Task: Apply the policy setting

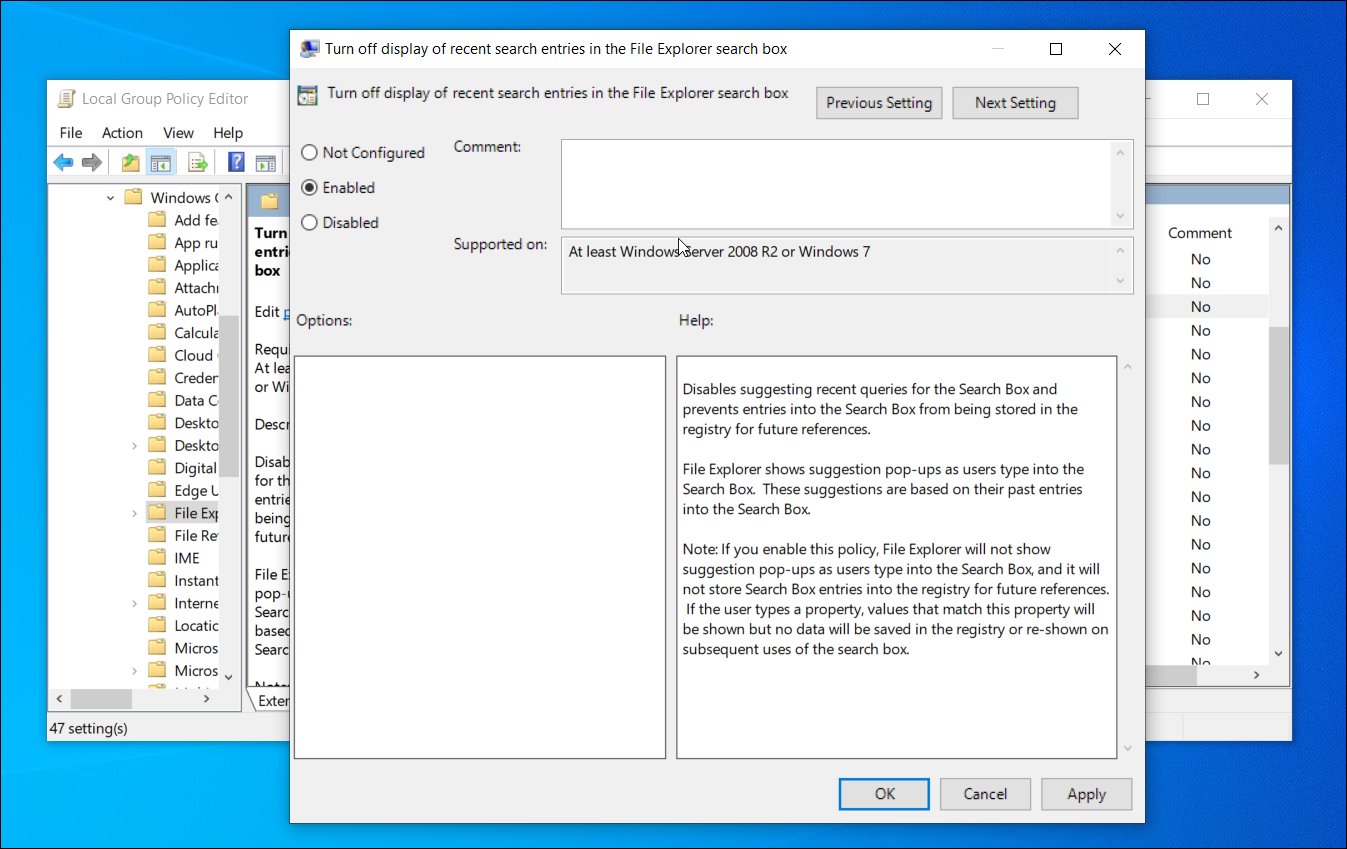Action: pos(1086,794)
